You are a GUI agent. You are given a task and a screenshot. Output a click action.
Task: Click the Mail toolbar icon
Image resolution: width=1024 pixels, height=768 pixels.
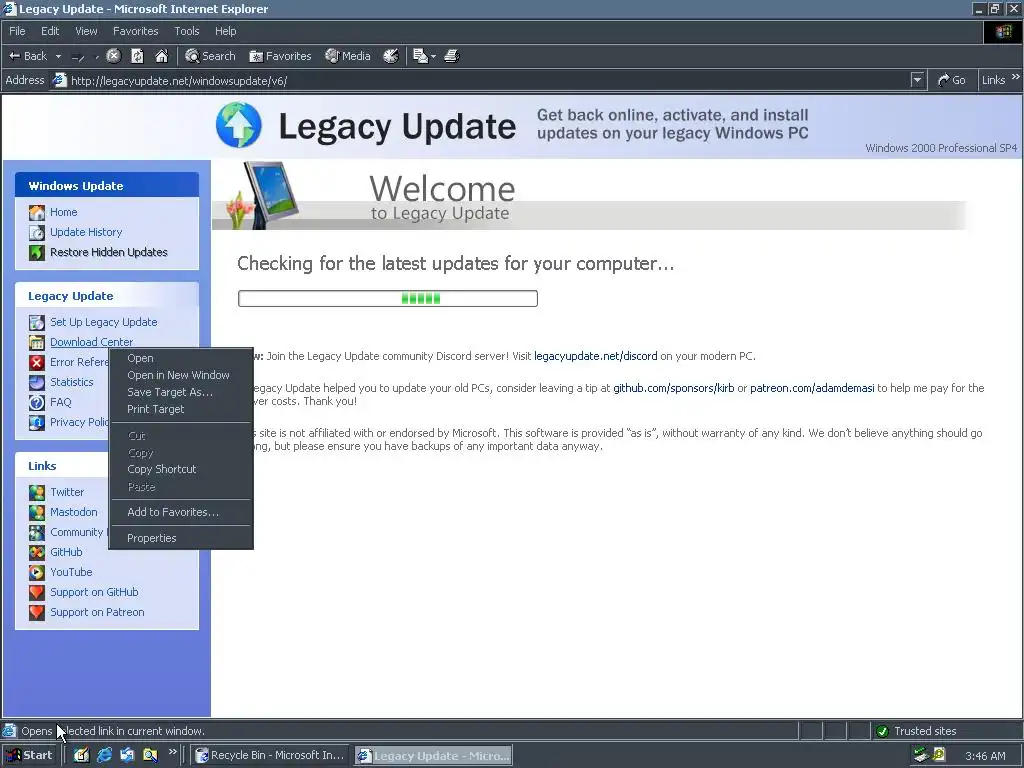420,56
